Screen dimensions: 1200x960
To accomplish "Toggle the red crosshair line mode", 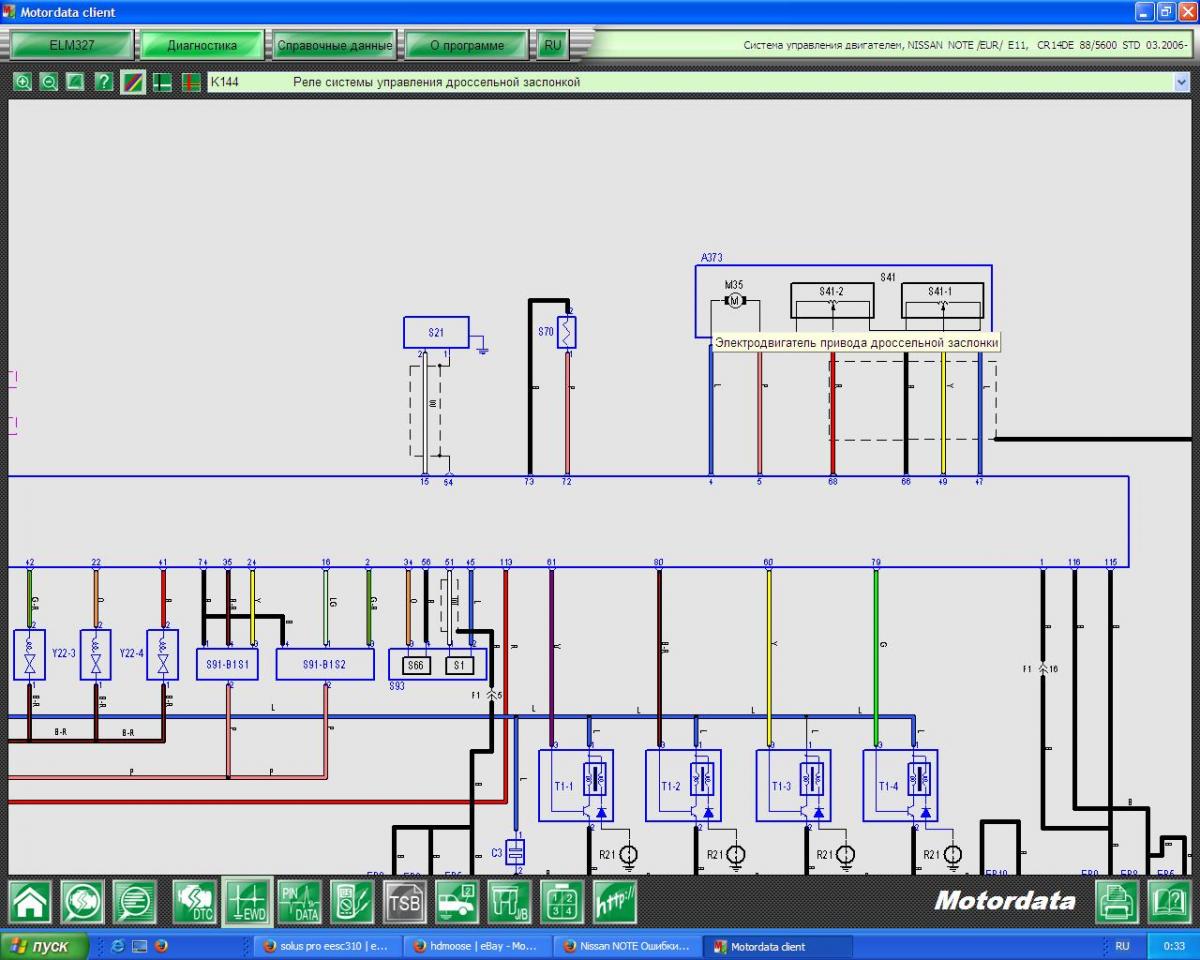I will coord(191,82).
